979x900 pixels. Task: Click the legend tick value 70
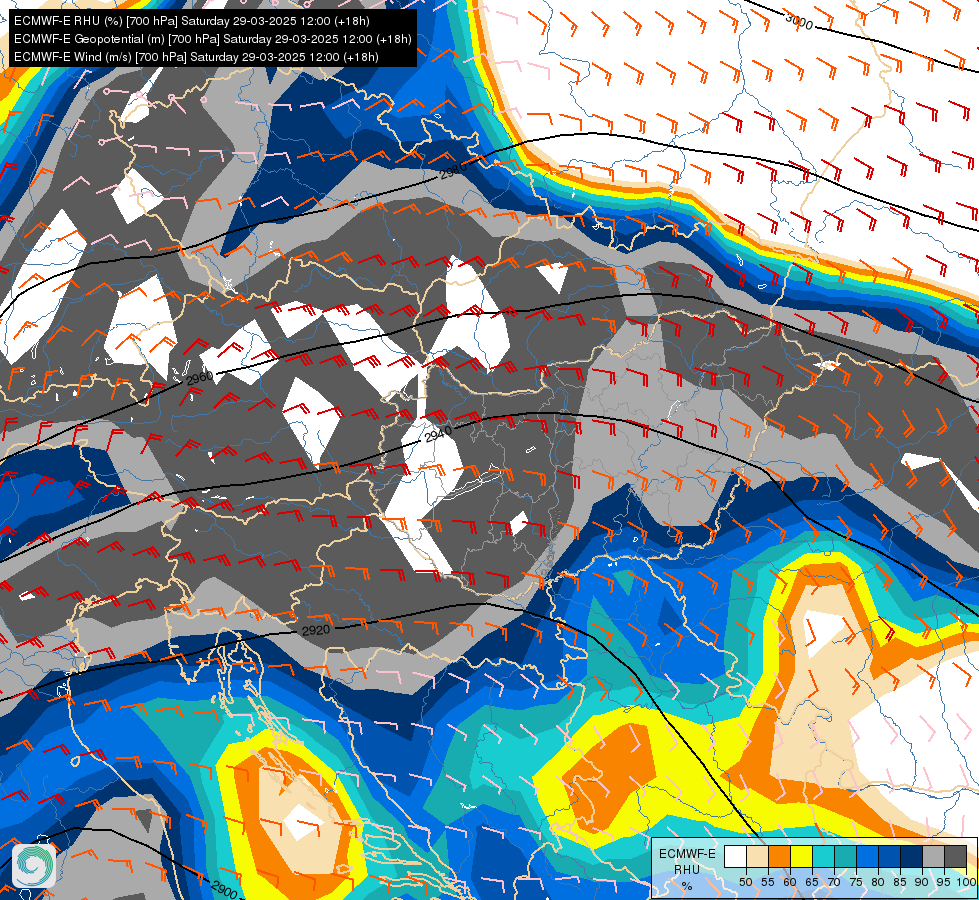tap(834, 882)
